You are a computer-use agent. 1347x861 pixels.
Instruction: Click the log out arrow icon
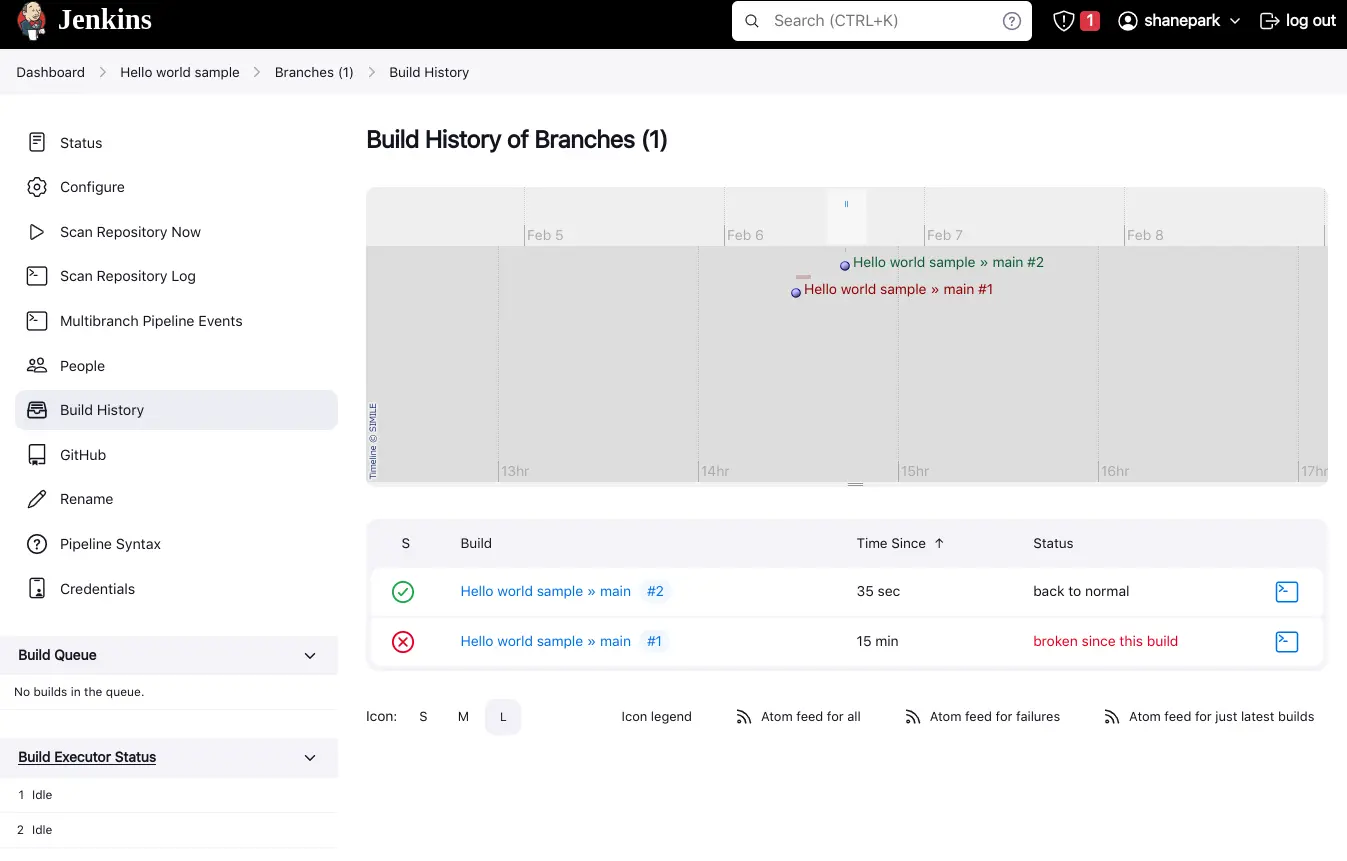[x=1269, y=21]
